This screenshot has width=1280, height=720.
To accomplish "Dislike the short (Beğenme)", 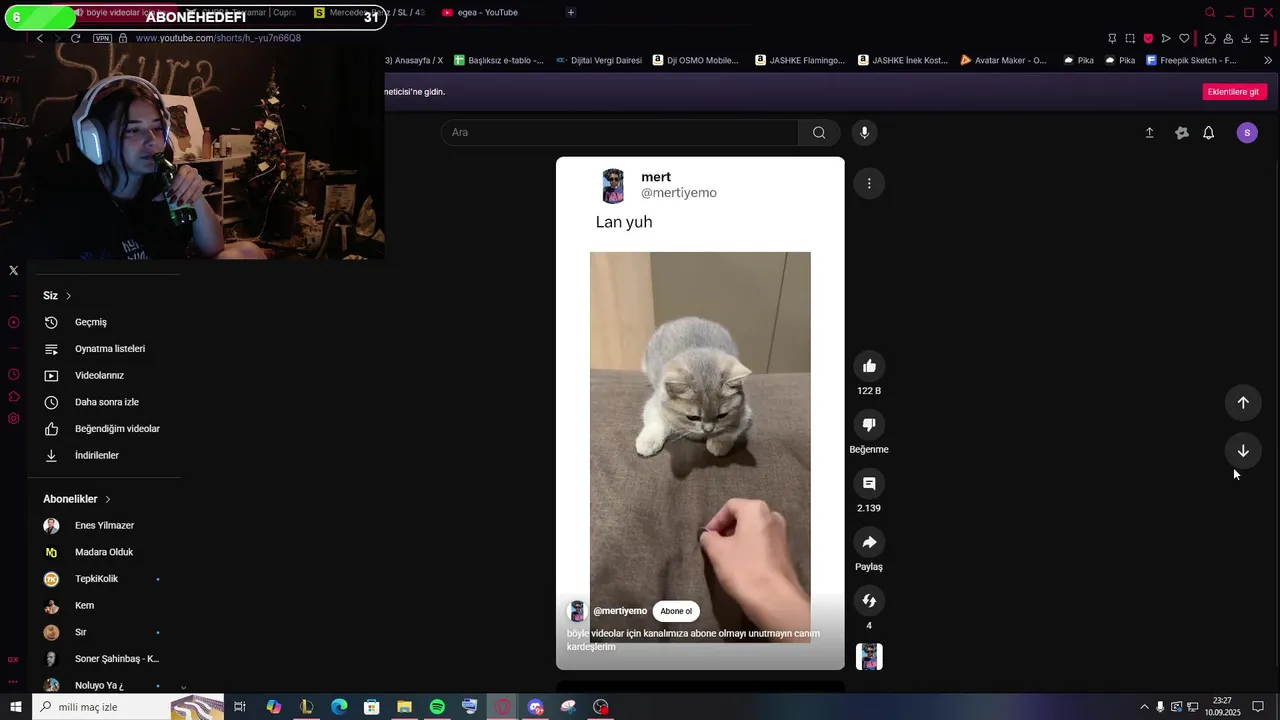I will (869, 425).
